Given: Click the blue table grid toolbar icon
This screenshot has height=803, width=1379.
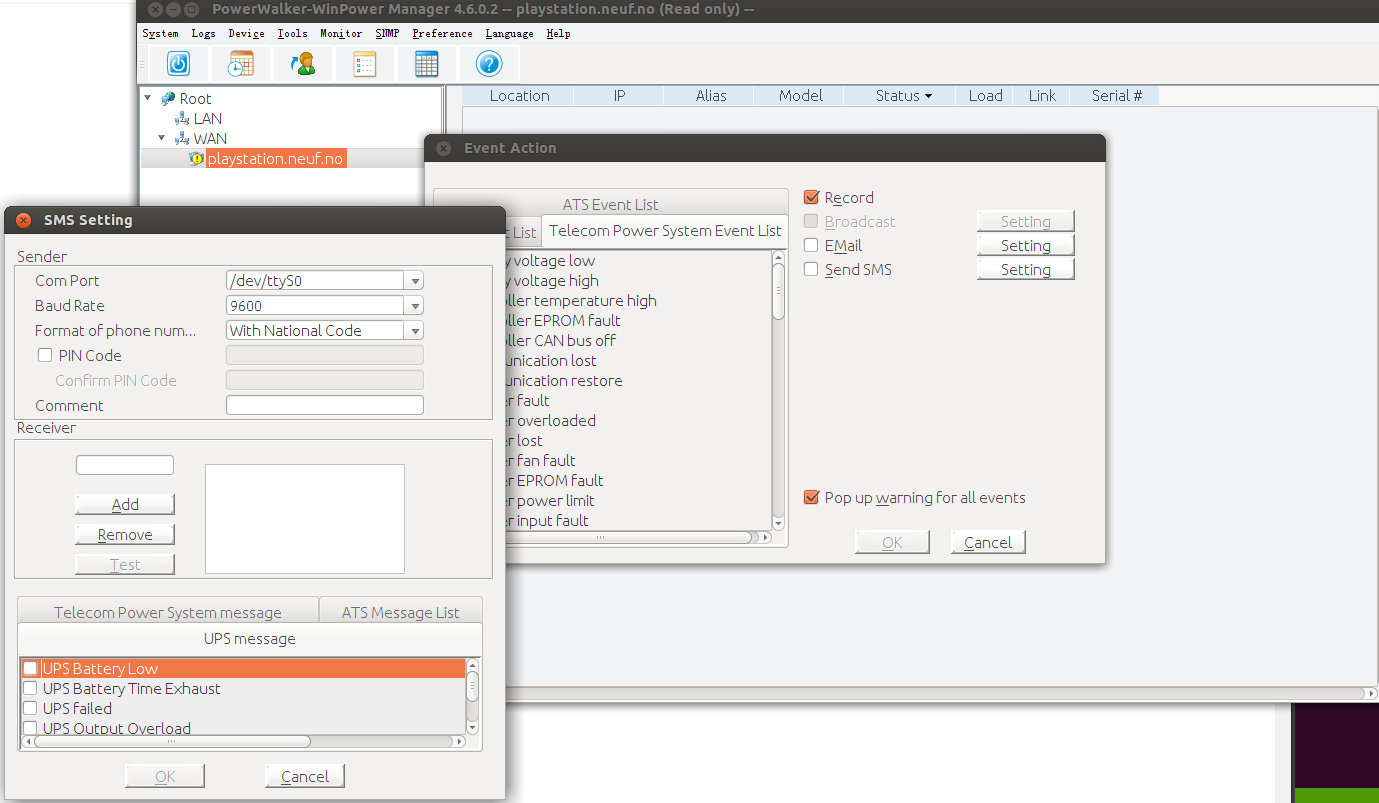Looking at the screenshot, I should (427, 64).
